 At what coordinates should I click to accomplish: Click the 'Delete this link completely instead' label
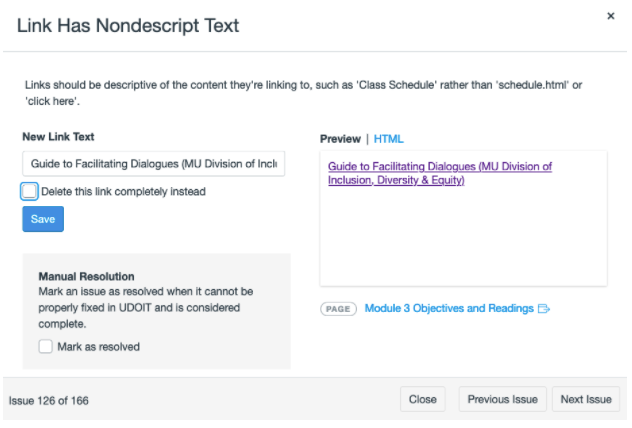click(x=123, y=191)
